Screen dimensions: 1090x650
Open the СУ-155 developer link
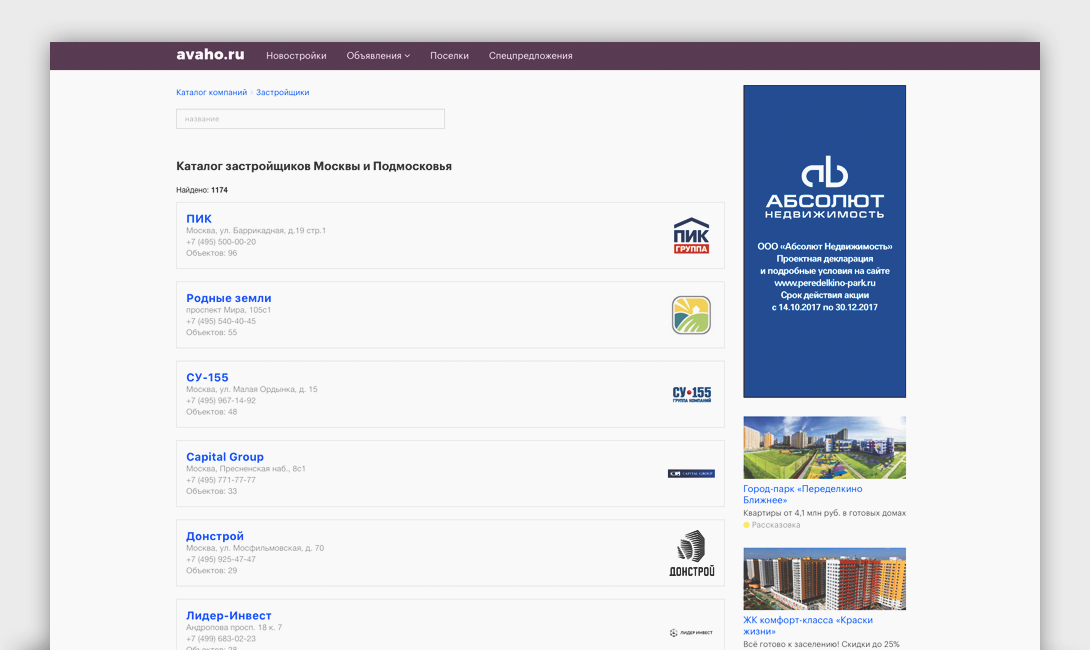click(x=207, y=377)
